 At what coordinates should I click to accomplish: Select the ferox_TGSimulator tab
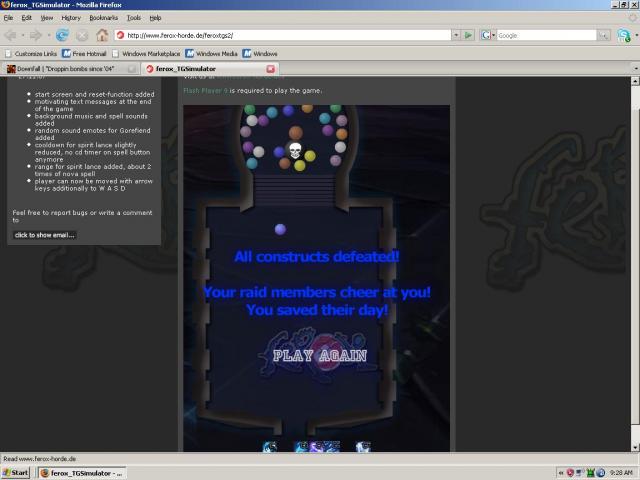(x=210, y=69)
